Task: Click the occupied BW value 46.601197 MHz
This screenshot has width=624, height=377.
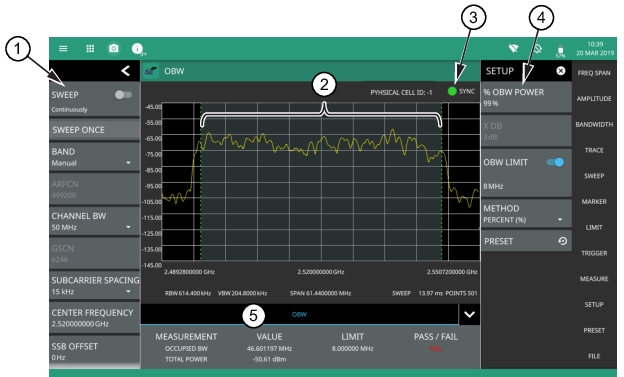Action: point(269,348)
